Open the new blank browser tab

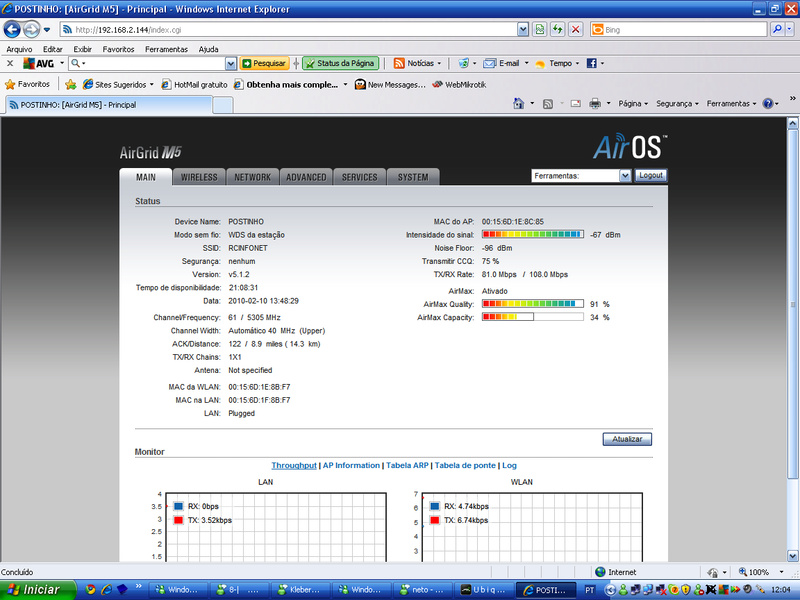(222, 105)
